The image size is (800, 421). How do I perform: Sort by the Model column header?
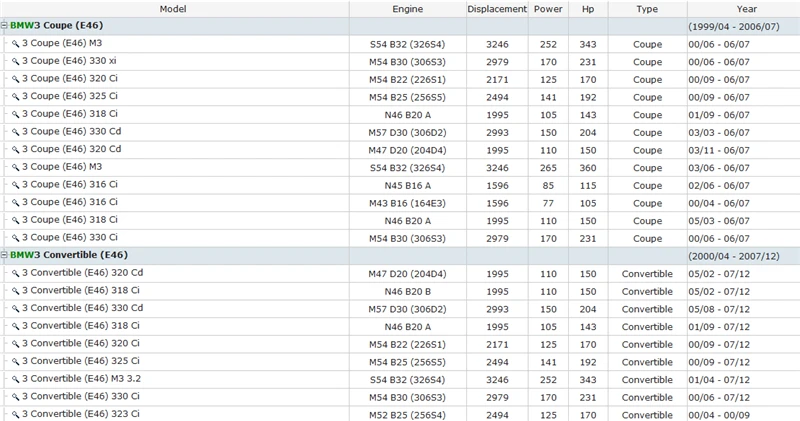(173, 9)
